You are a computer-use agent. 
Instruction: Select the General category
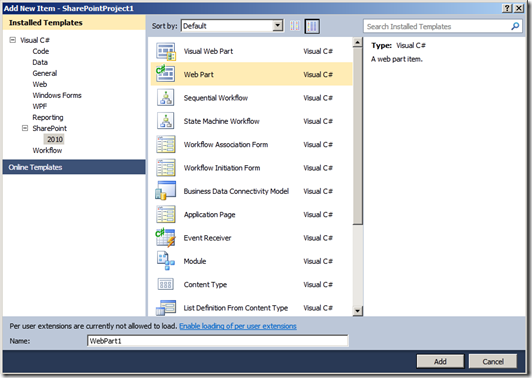tap(45, 73)
